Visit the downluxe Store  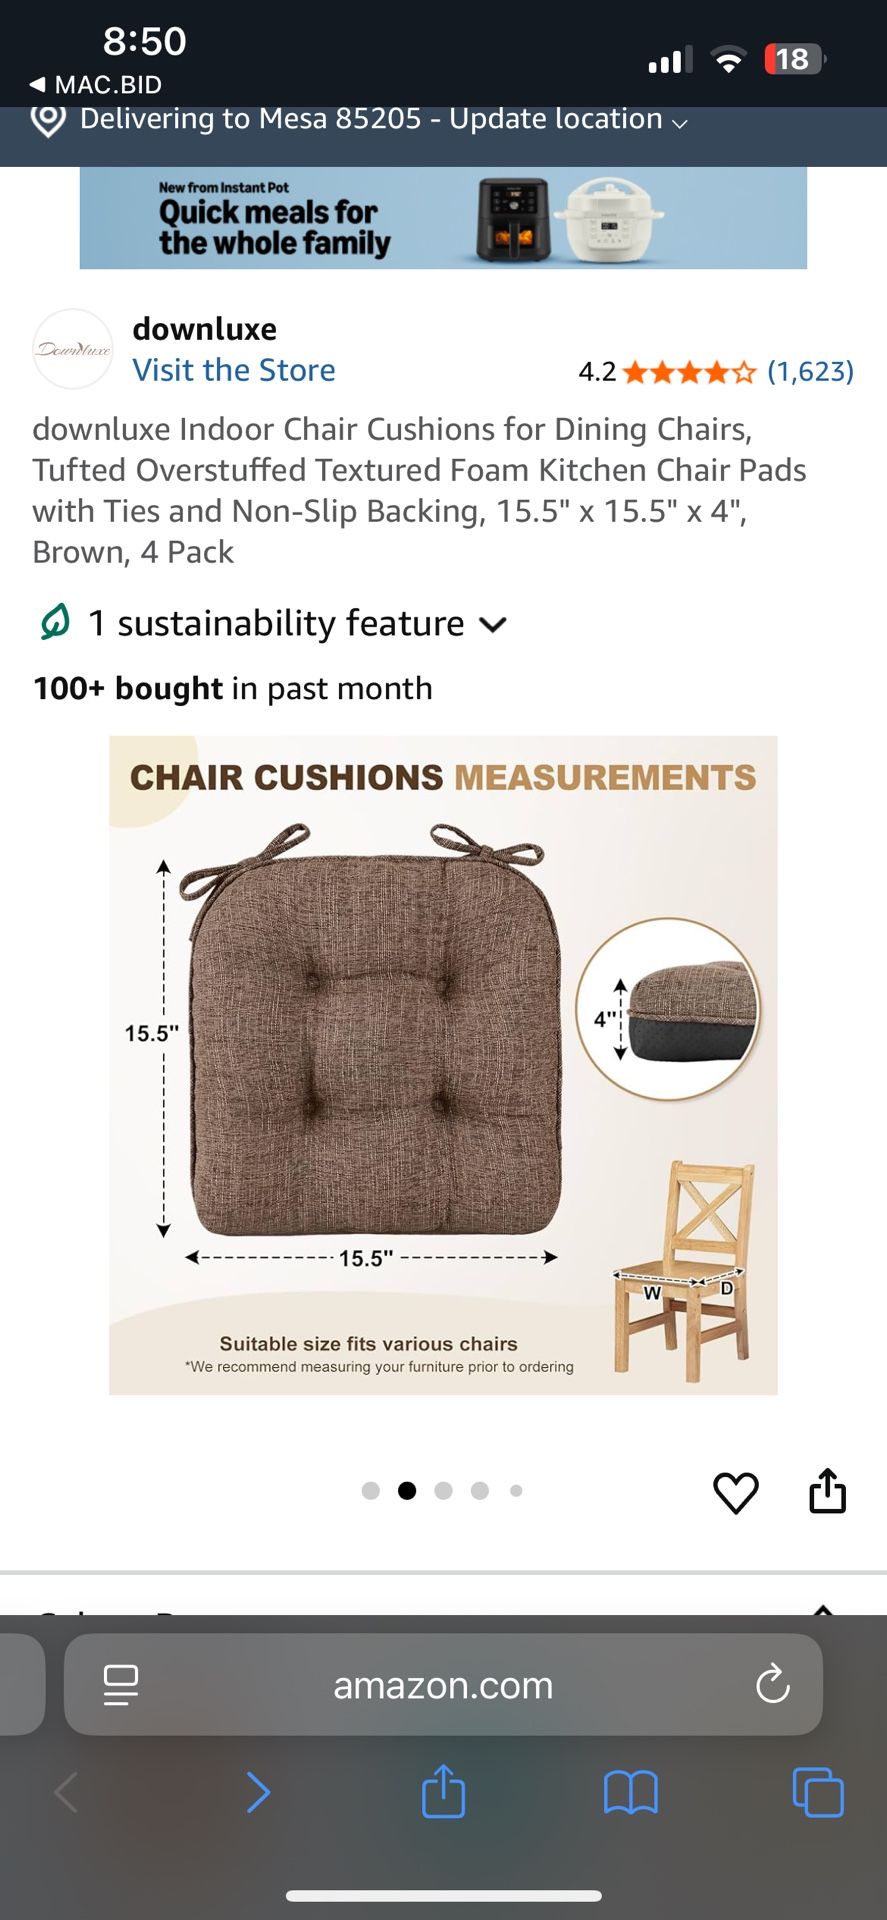pyautogui.click(x=234, y=370)
